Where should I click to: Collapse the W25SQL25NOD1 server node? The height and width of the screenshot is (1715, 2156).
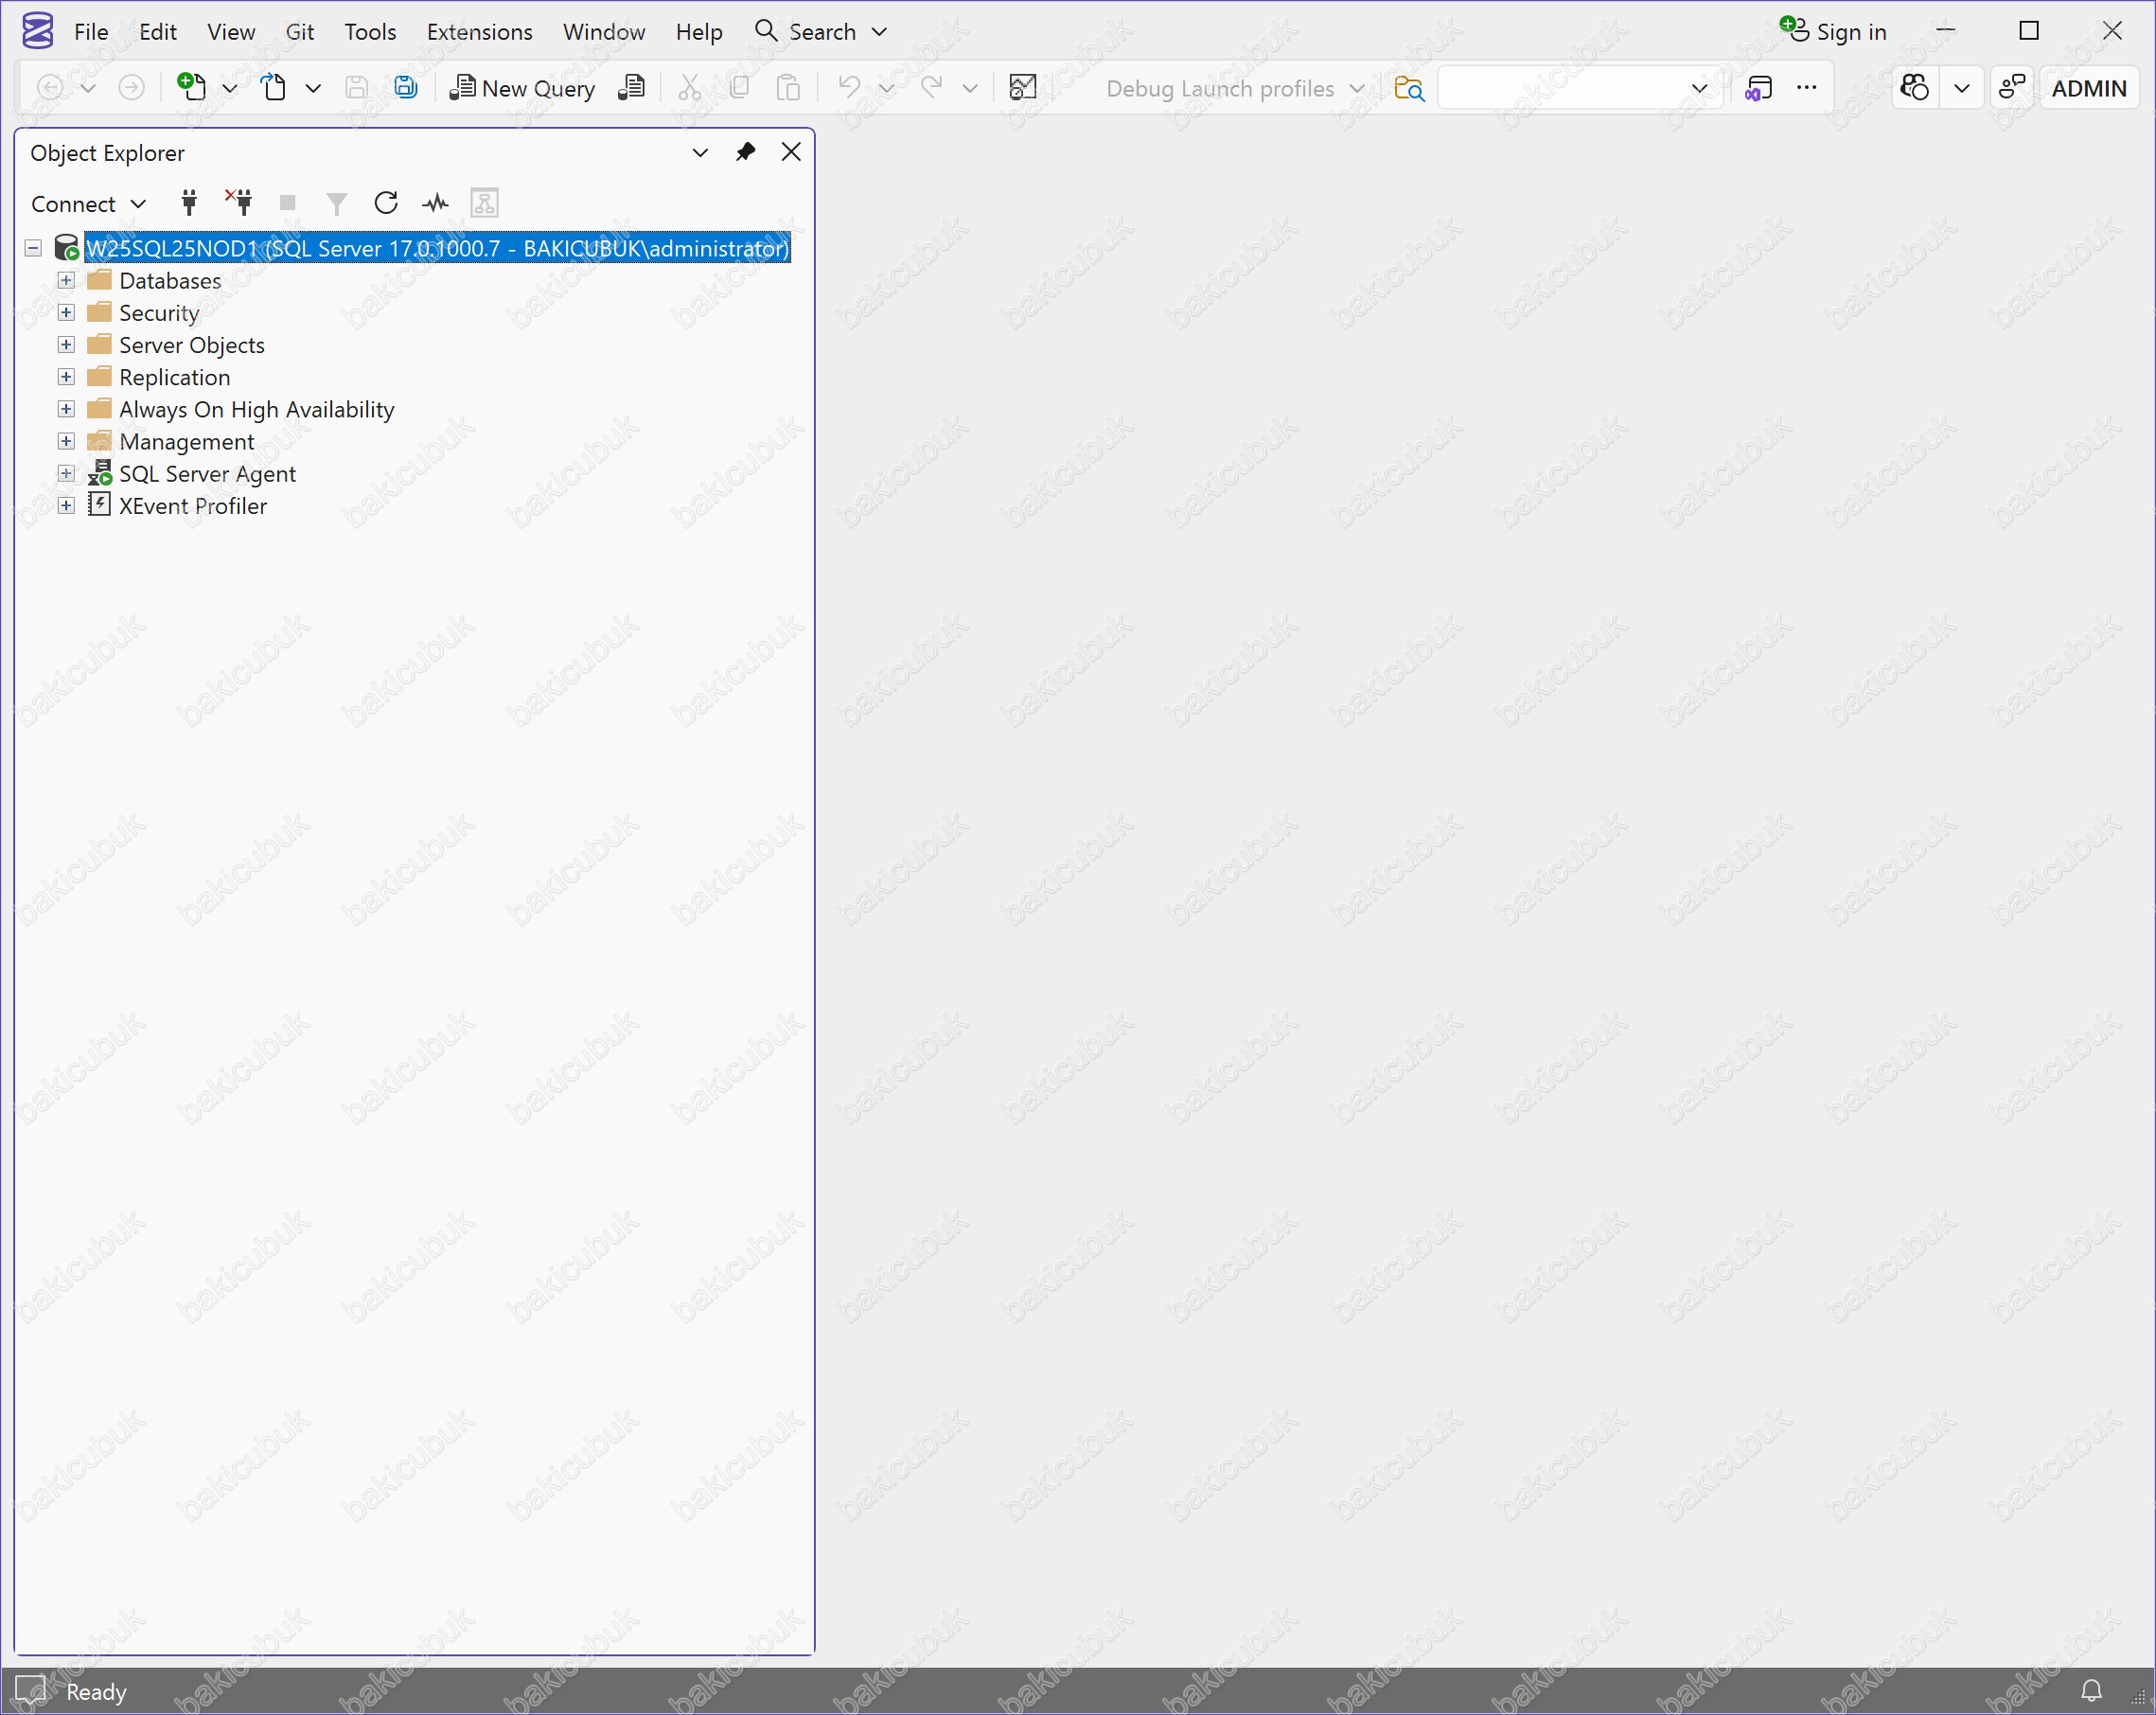[x=33, y=248]
